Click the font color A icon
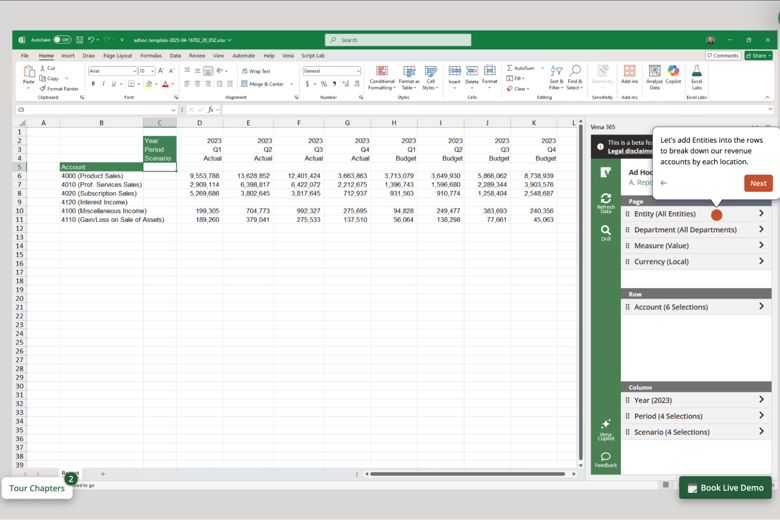Viewport: 780px width, 520px height. (165, 84)
